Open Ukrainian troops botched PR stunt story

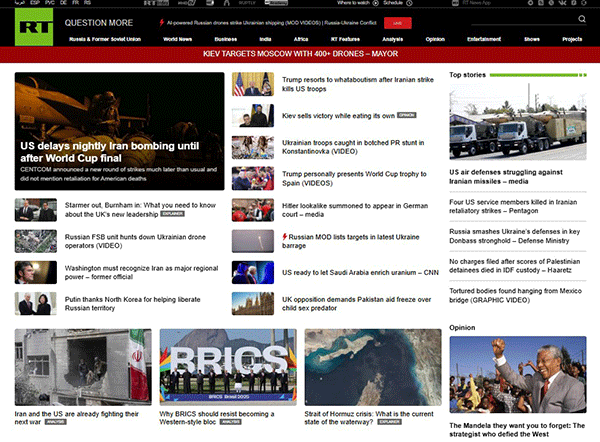(353, 147)
